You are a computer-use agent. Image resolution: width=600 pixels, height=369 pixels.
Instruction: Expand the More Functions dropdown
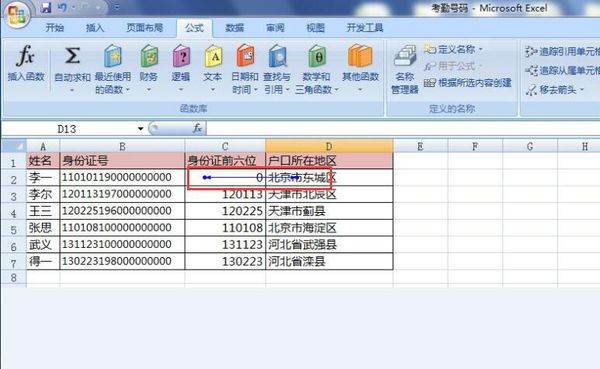point(360,90)
